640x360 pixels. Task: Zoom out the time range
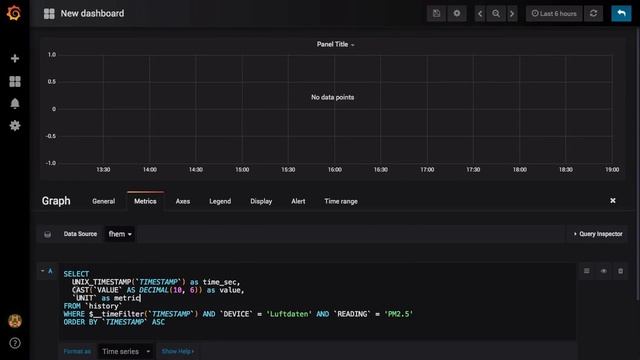(496, 14)
